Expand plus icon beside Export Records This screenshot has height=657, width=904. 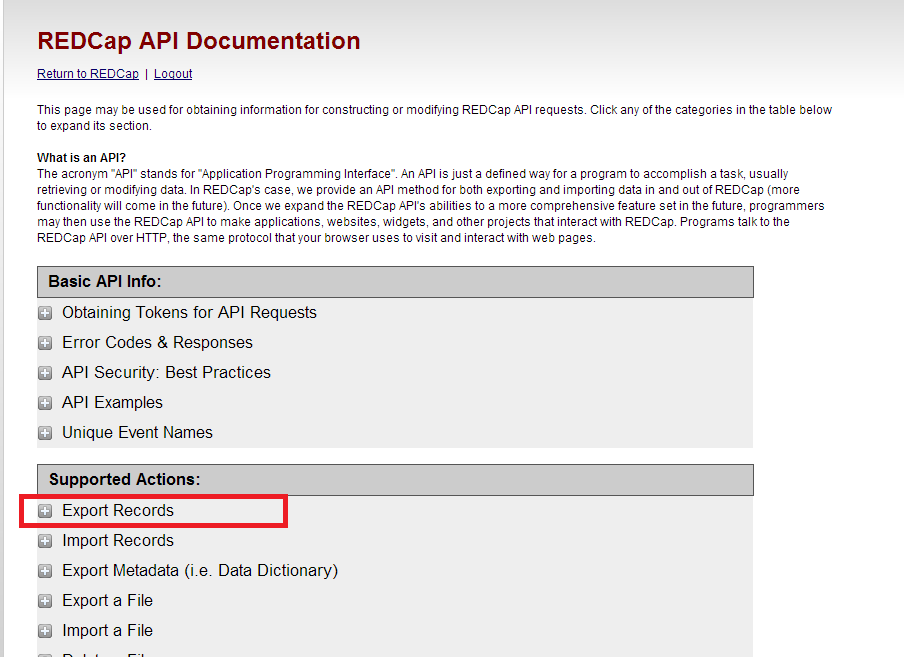click(x=45, y=511)
